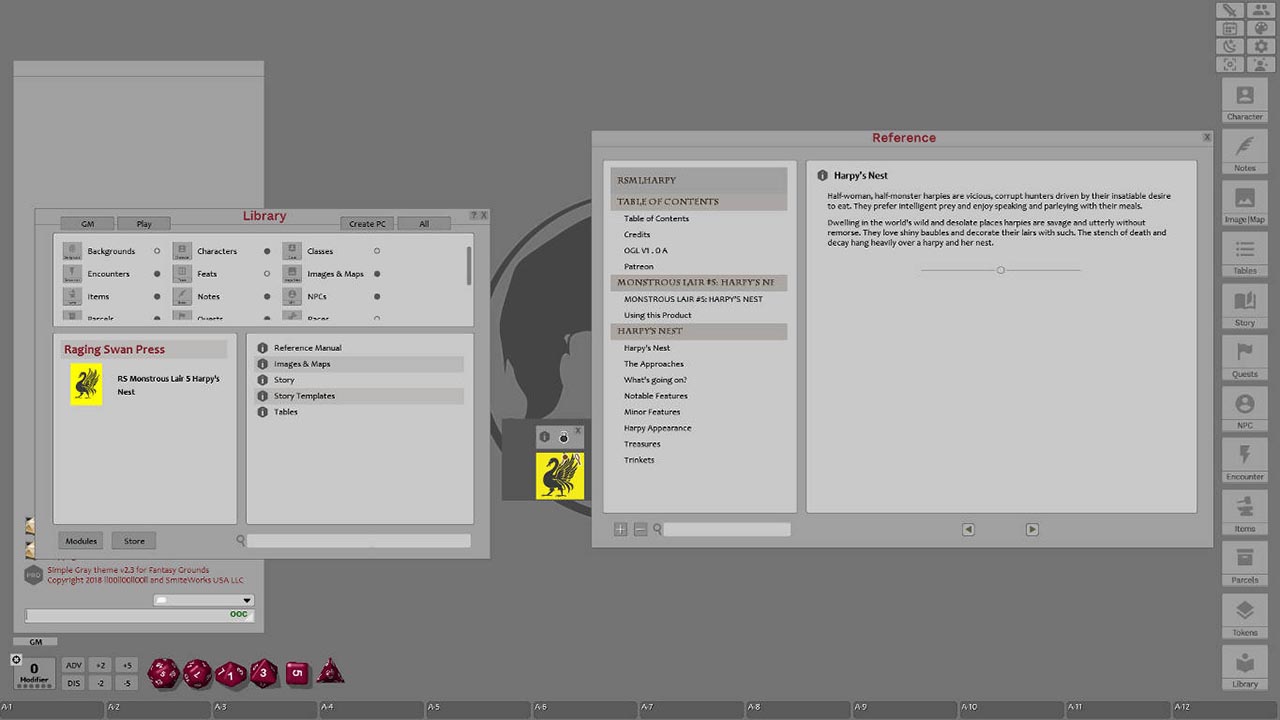Open the NPC panel from the right sidebar
This screenshot has width=1280, height=720.
pos(1244,408)
